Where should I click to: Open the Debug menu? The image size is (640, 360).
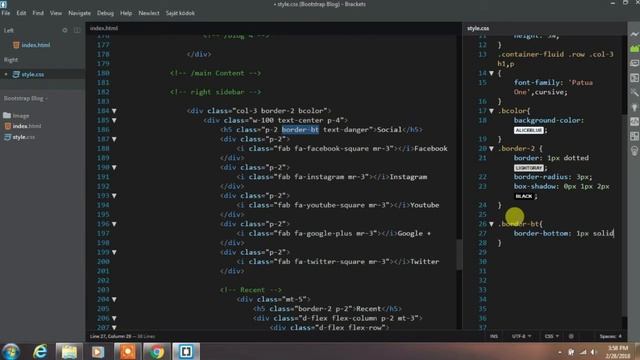tap(105, 13)
